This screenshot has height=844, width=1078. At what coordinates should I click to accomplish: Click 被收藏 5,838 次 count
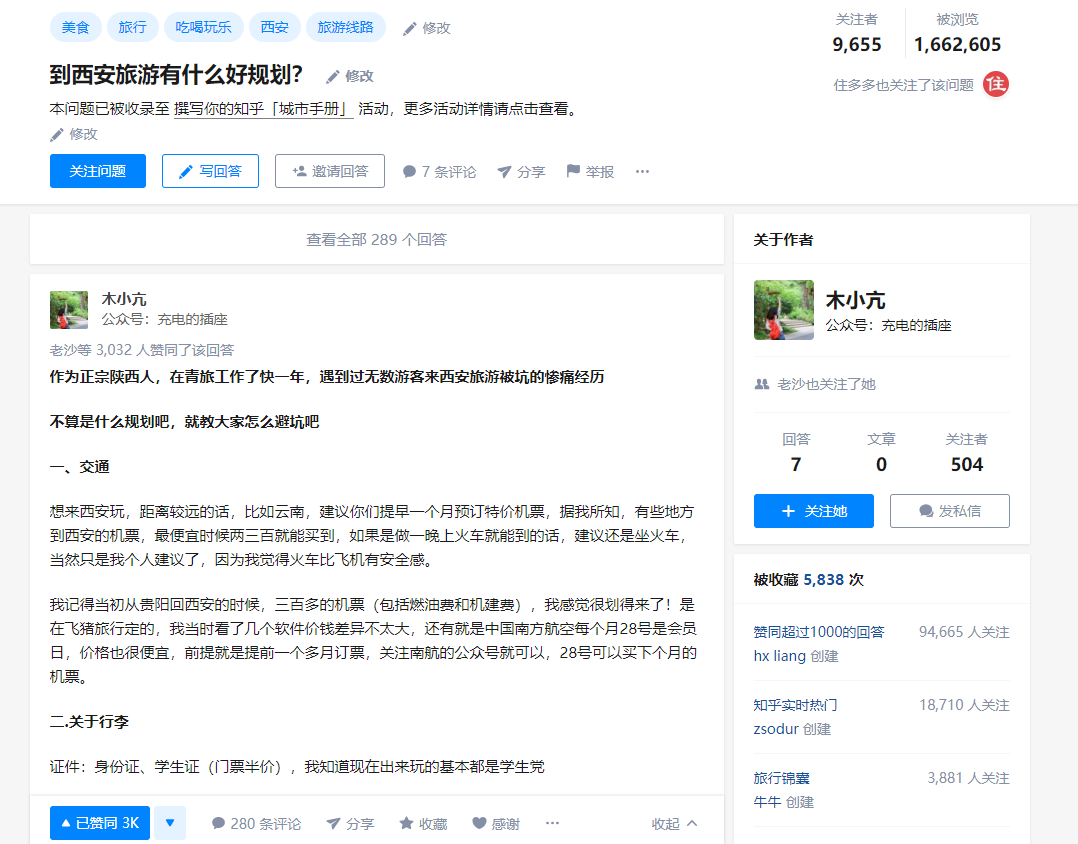pos(808,579)
